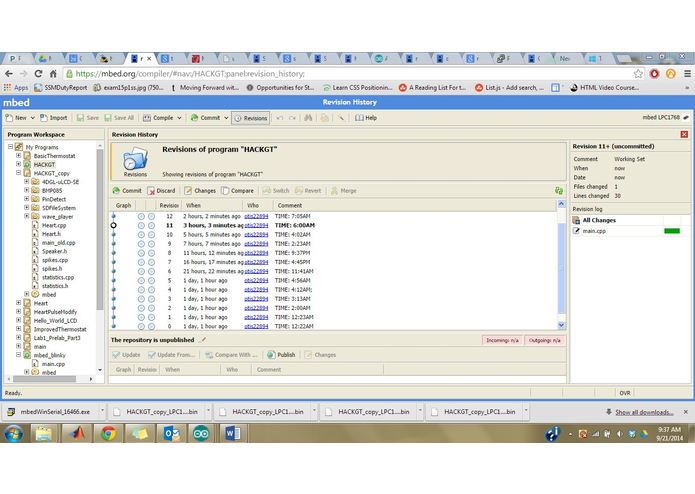
Task: Select the first radio circle in revision 12 row
Action: [141, 216]
